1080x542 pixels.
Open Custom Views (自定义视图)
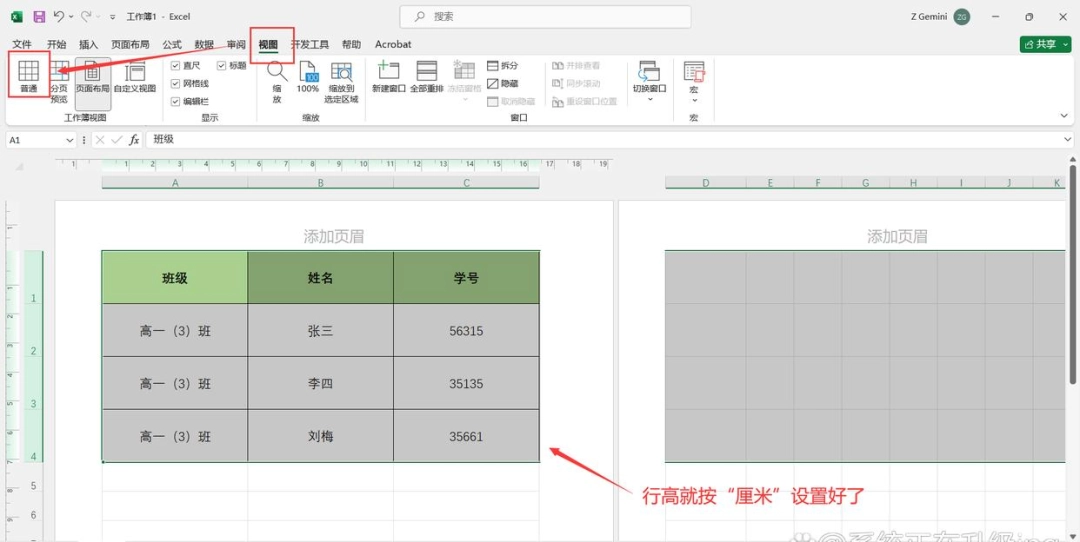click(135, 76)
